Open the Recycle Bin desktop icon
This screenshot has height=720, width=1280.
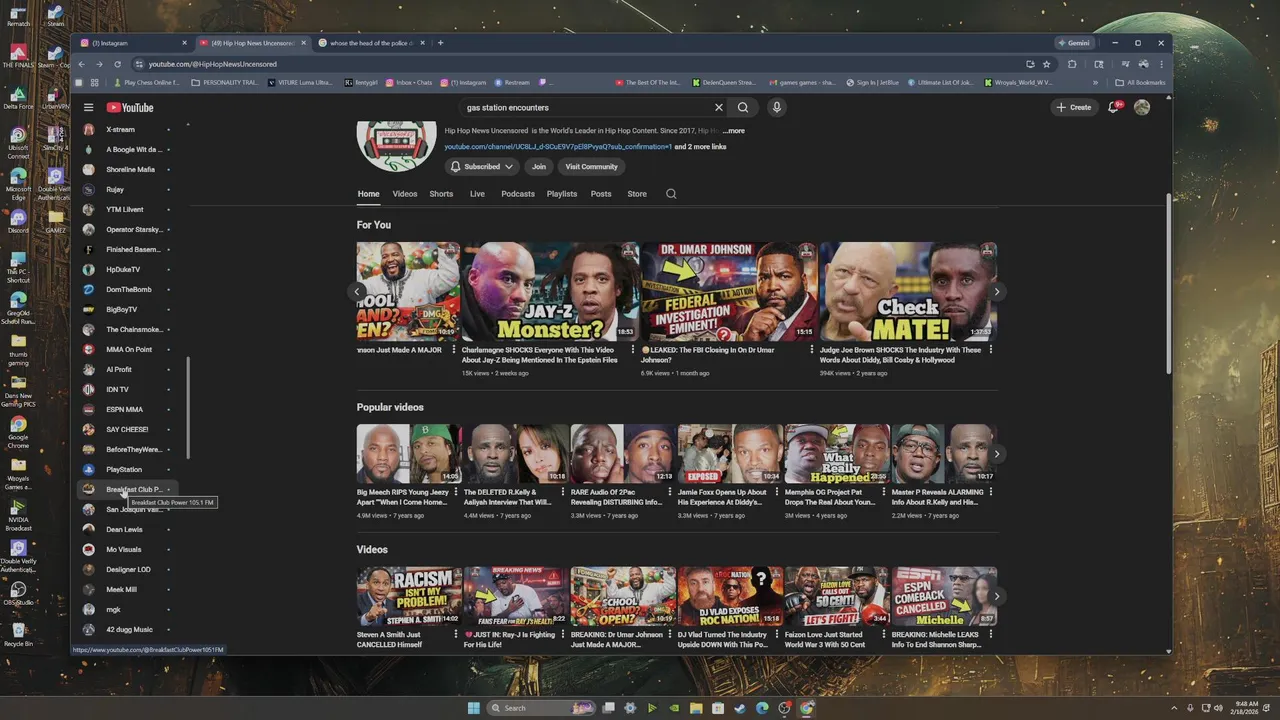point(18,633)
